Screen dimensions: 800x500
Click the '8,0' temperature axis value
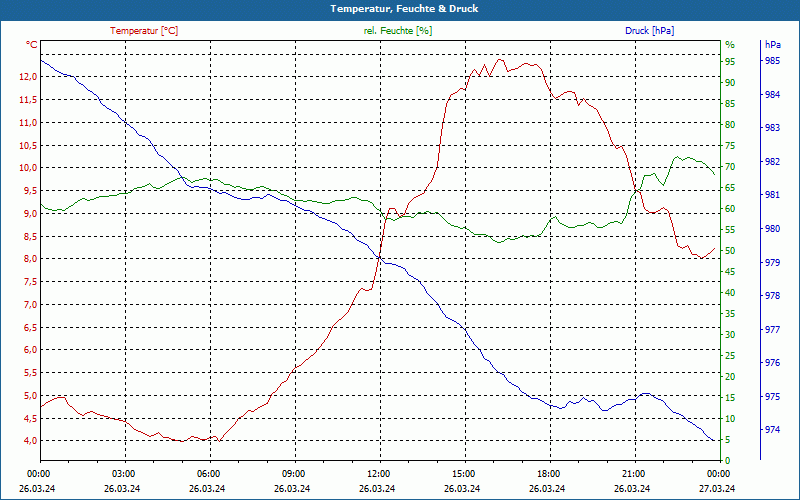tap(30, 259)
